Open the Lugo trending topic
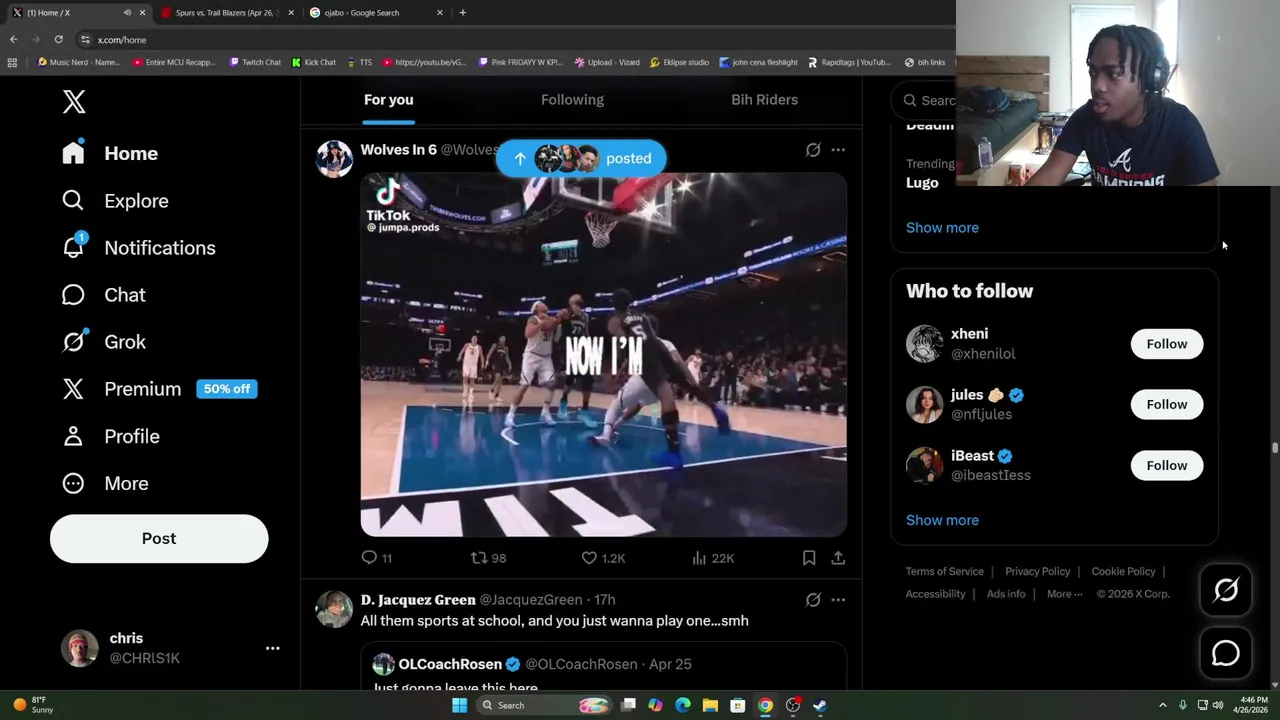 (x=922, y=183)
